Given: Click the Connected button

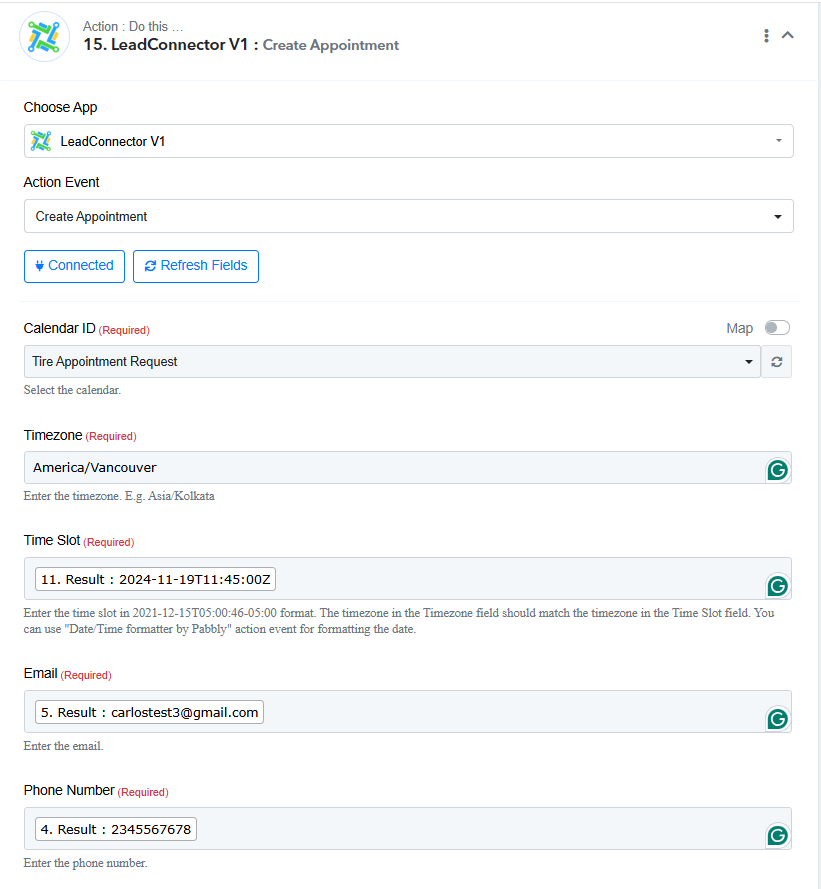Looking at the screenshot, I should [74, 266].
